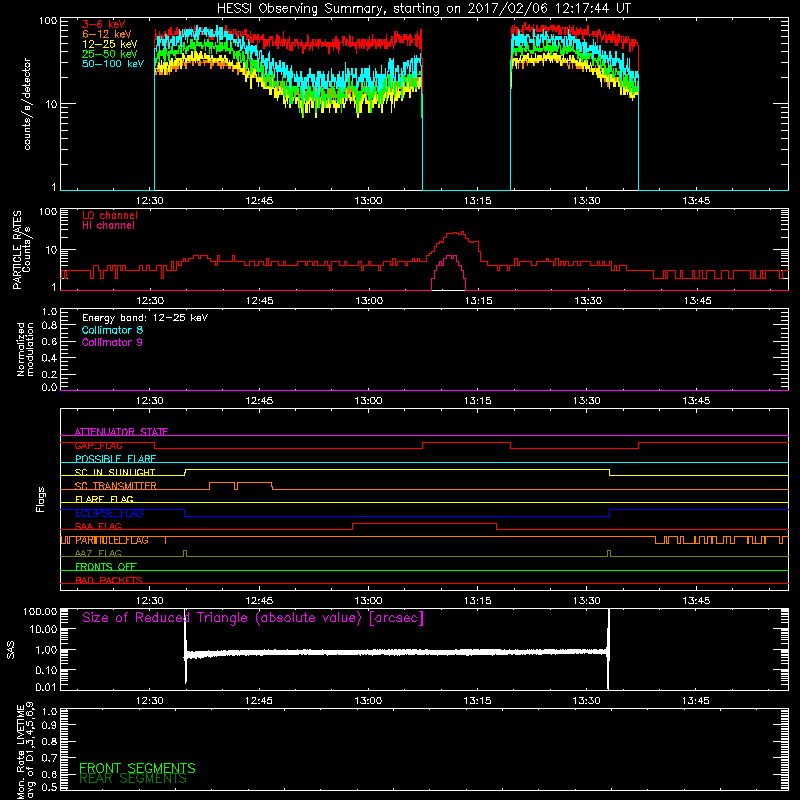
Task: Select the Collimator 8 legend label
Action: 112,330
